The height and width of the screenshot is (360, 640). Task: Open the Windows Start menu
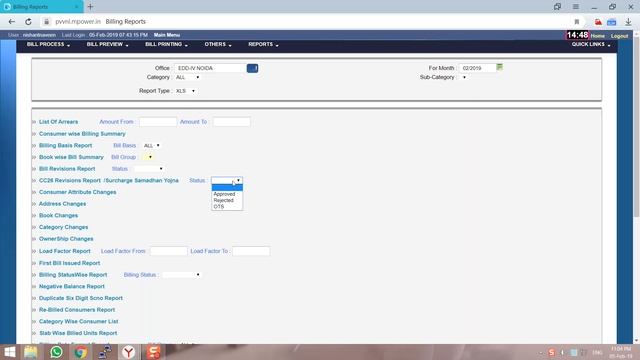pos(9,352)
